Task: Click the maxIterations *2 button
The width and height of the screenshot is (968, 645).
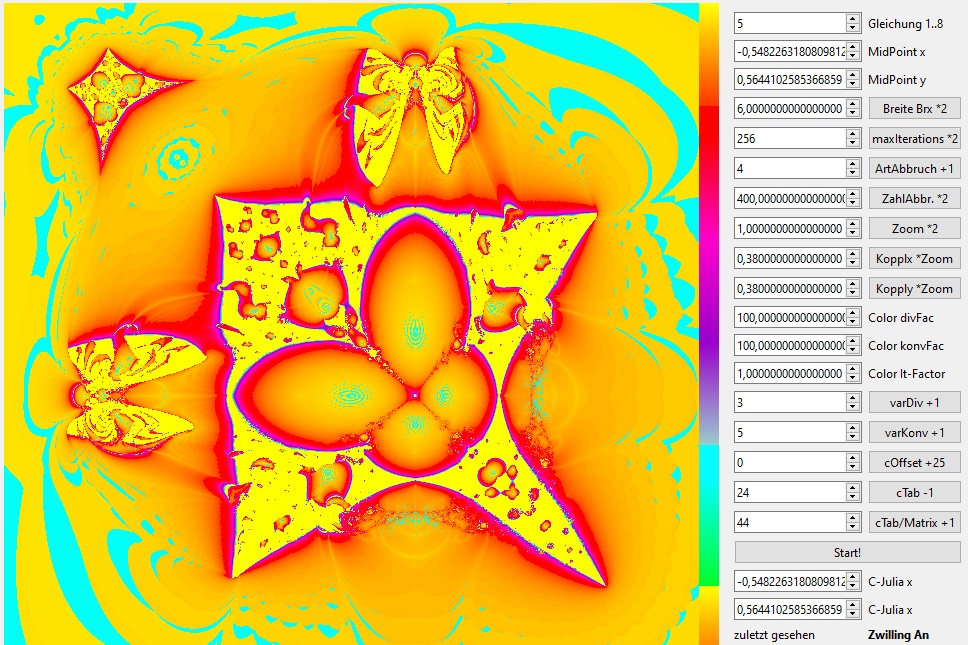Action: click(x=914, y=139)
